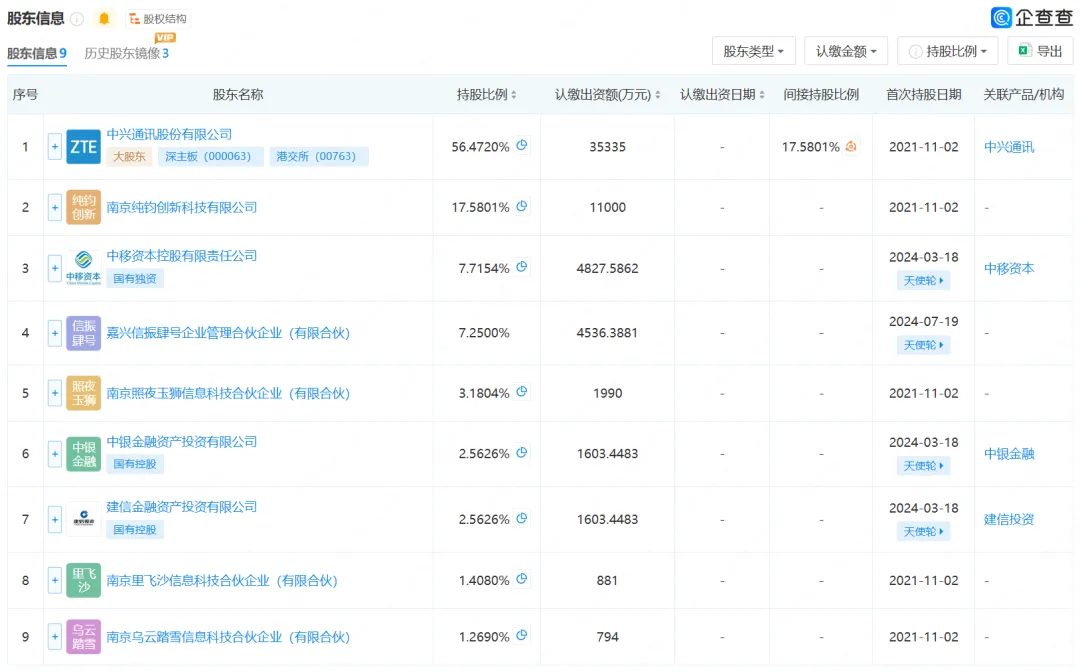
Task: Click the ZTE company logo
Action: pos(83,147)
